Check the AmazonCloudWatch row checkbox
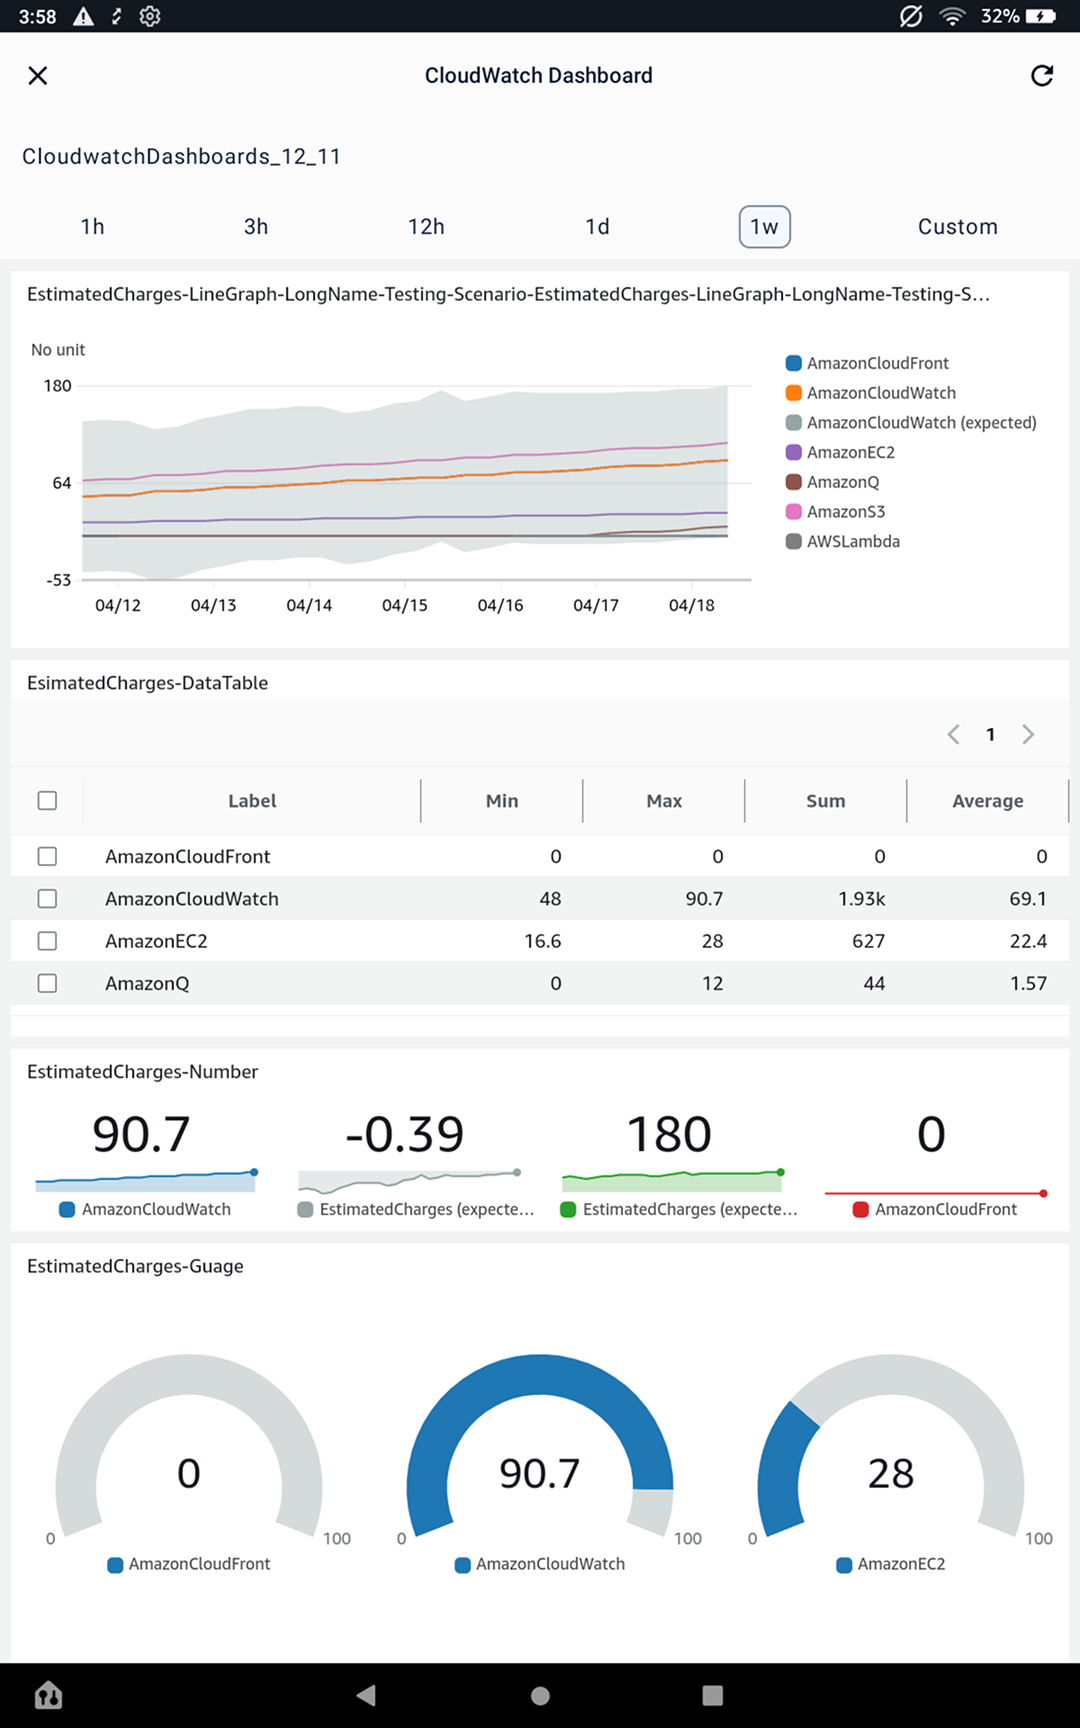The height and width of the screenshot is (1728, 1080). (47, 899)
